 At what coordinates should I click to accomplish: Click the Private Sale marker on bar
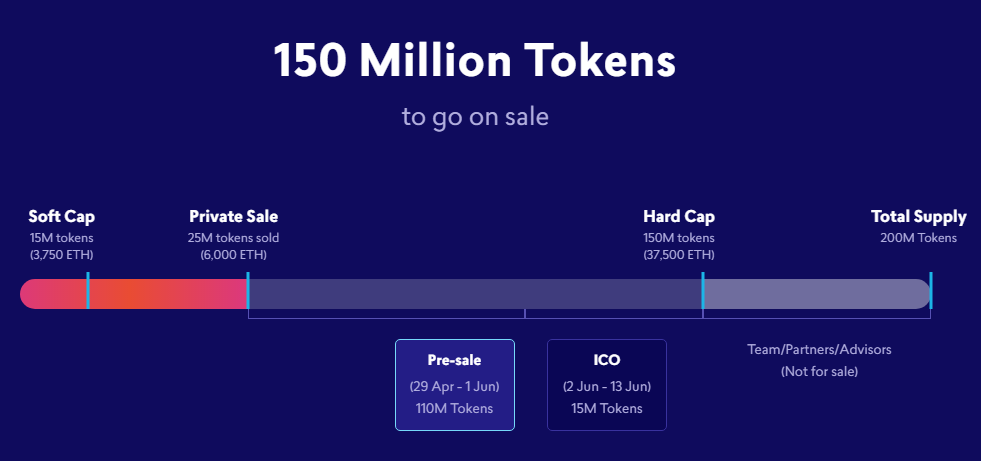pyautogui.click(x=247, y=292)
